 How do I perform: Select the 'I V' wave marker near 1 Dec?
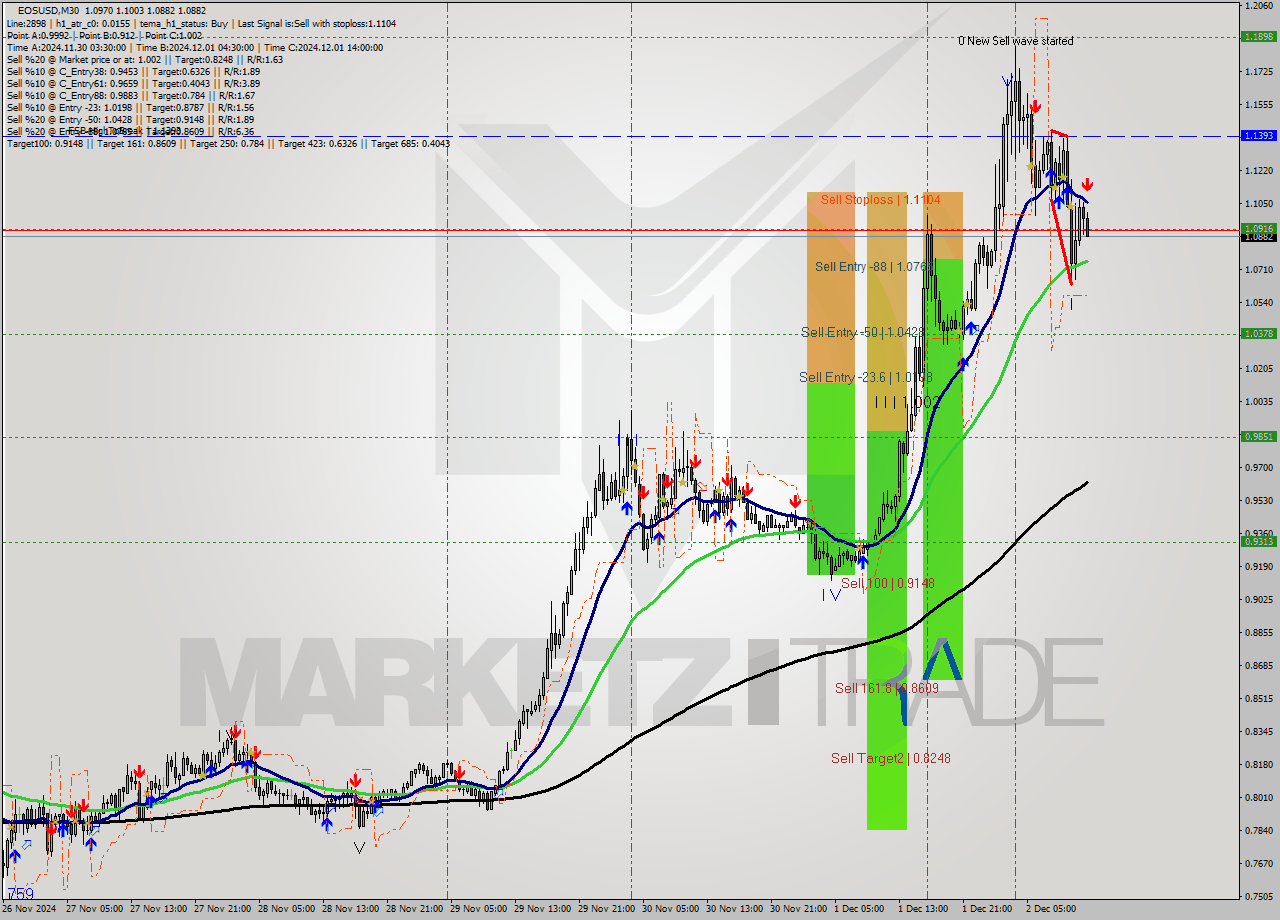pos(831,594)
